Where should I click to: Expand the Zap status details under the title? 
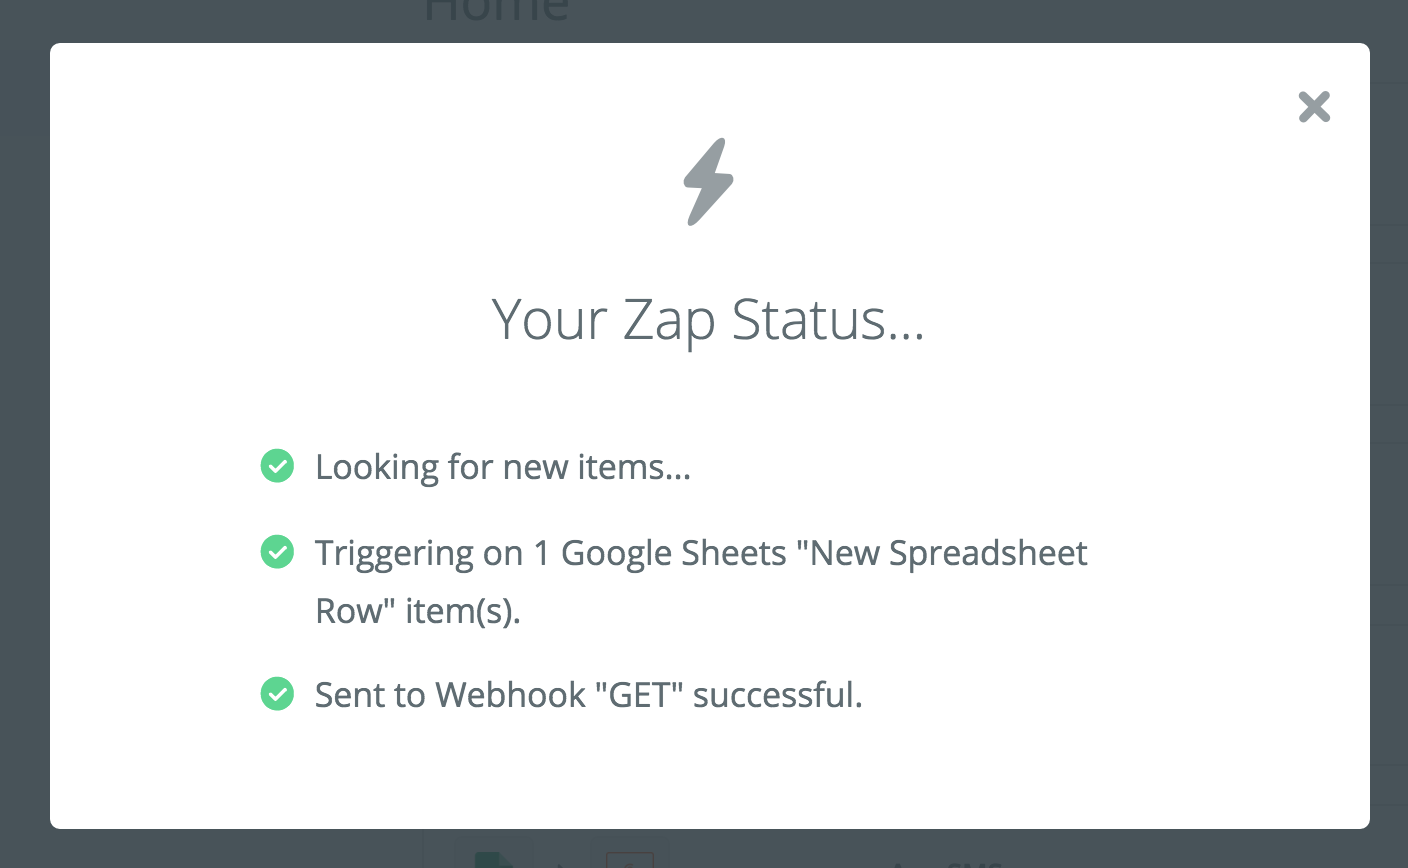[708, 320]
